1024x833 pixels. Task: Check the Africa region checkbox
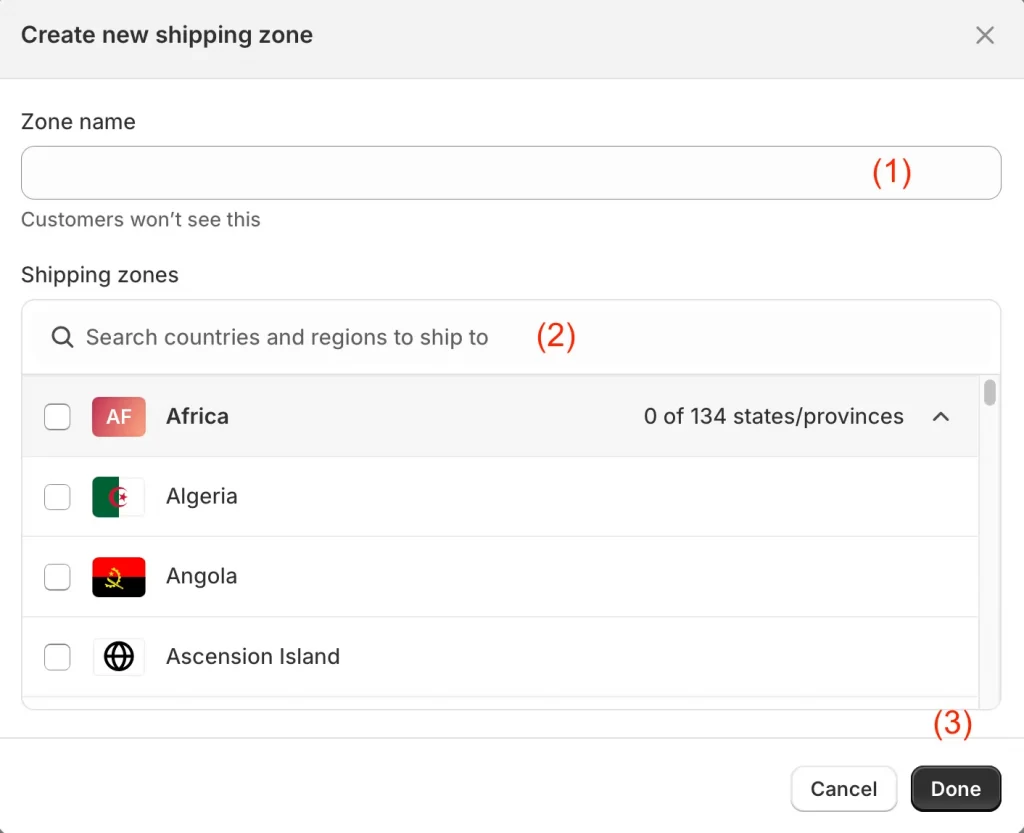(58, 417)
